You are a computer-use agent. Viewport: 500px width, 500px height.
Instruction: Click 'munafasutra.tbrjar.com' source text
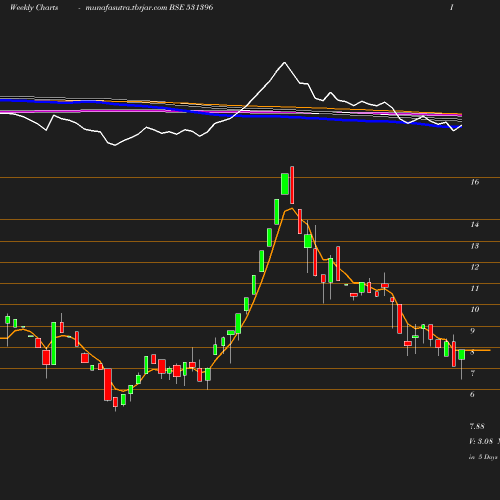126,7
